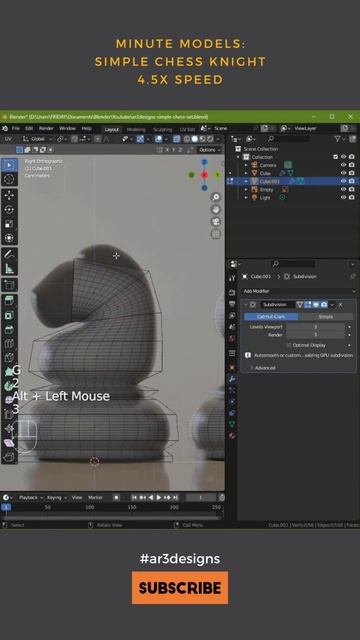This screenshot has width=360, height=640.
Task: Open the File menu
Action: pos(16,129)
